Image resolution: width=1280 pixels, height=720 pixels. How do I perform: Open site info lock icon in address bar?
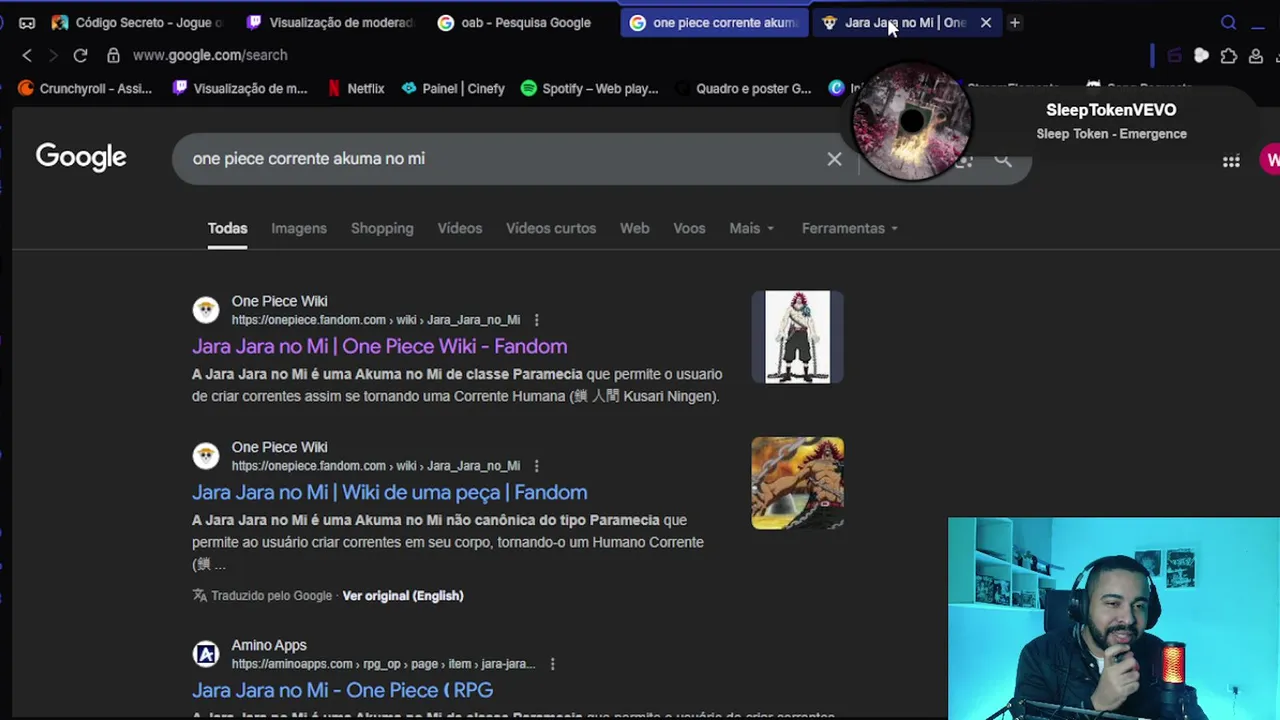113,55
